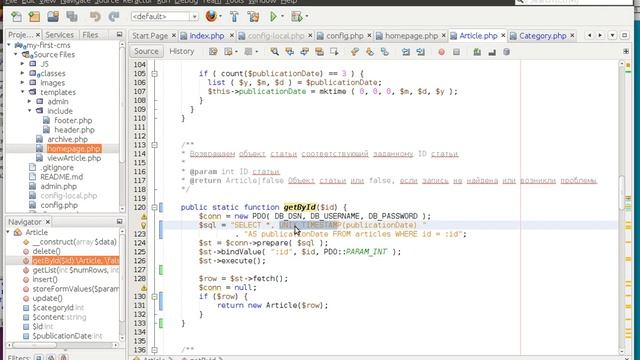Jump to the last edit location icon

[x=213, y=52]
